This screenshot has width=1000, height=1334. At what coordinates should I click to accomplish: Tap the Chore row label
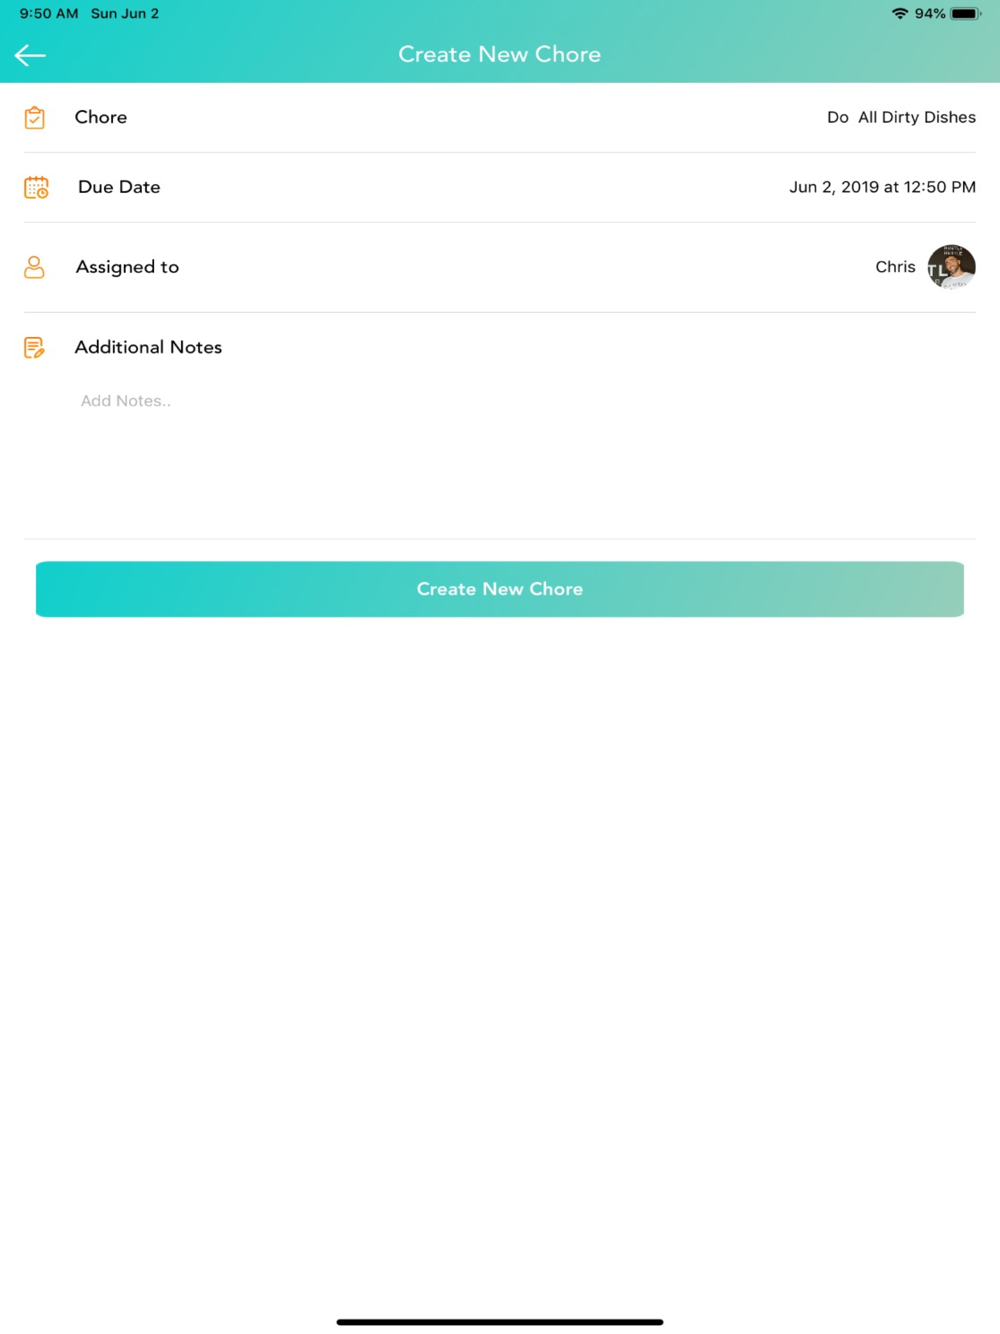101,117
